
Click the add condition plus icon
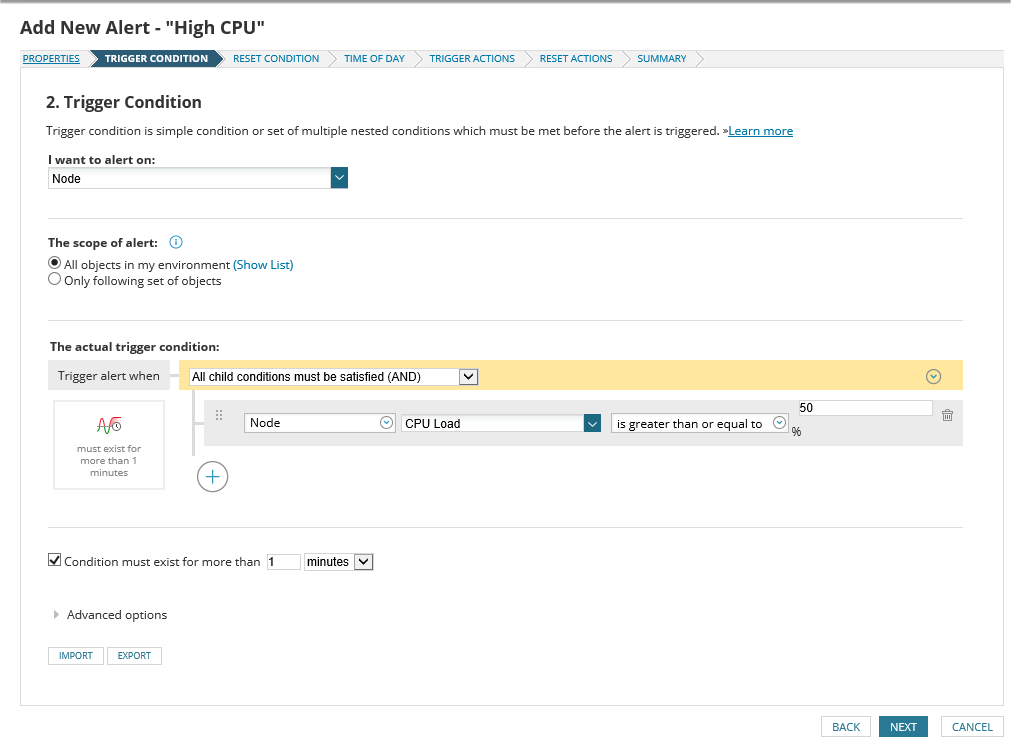pos(212,476)
